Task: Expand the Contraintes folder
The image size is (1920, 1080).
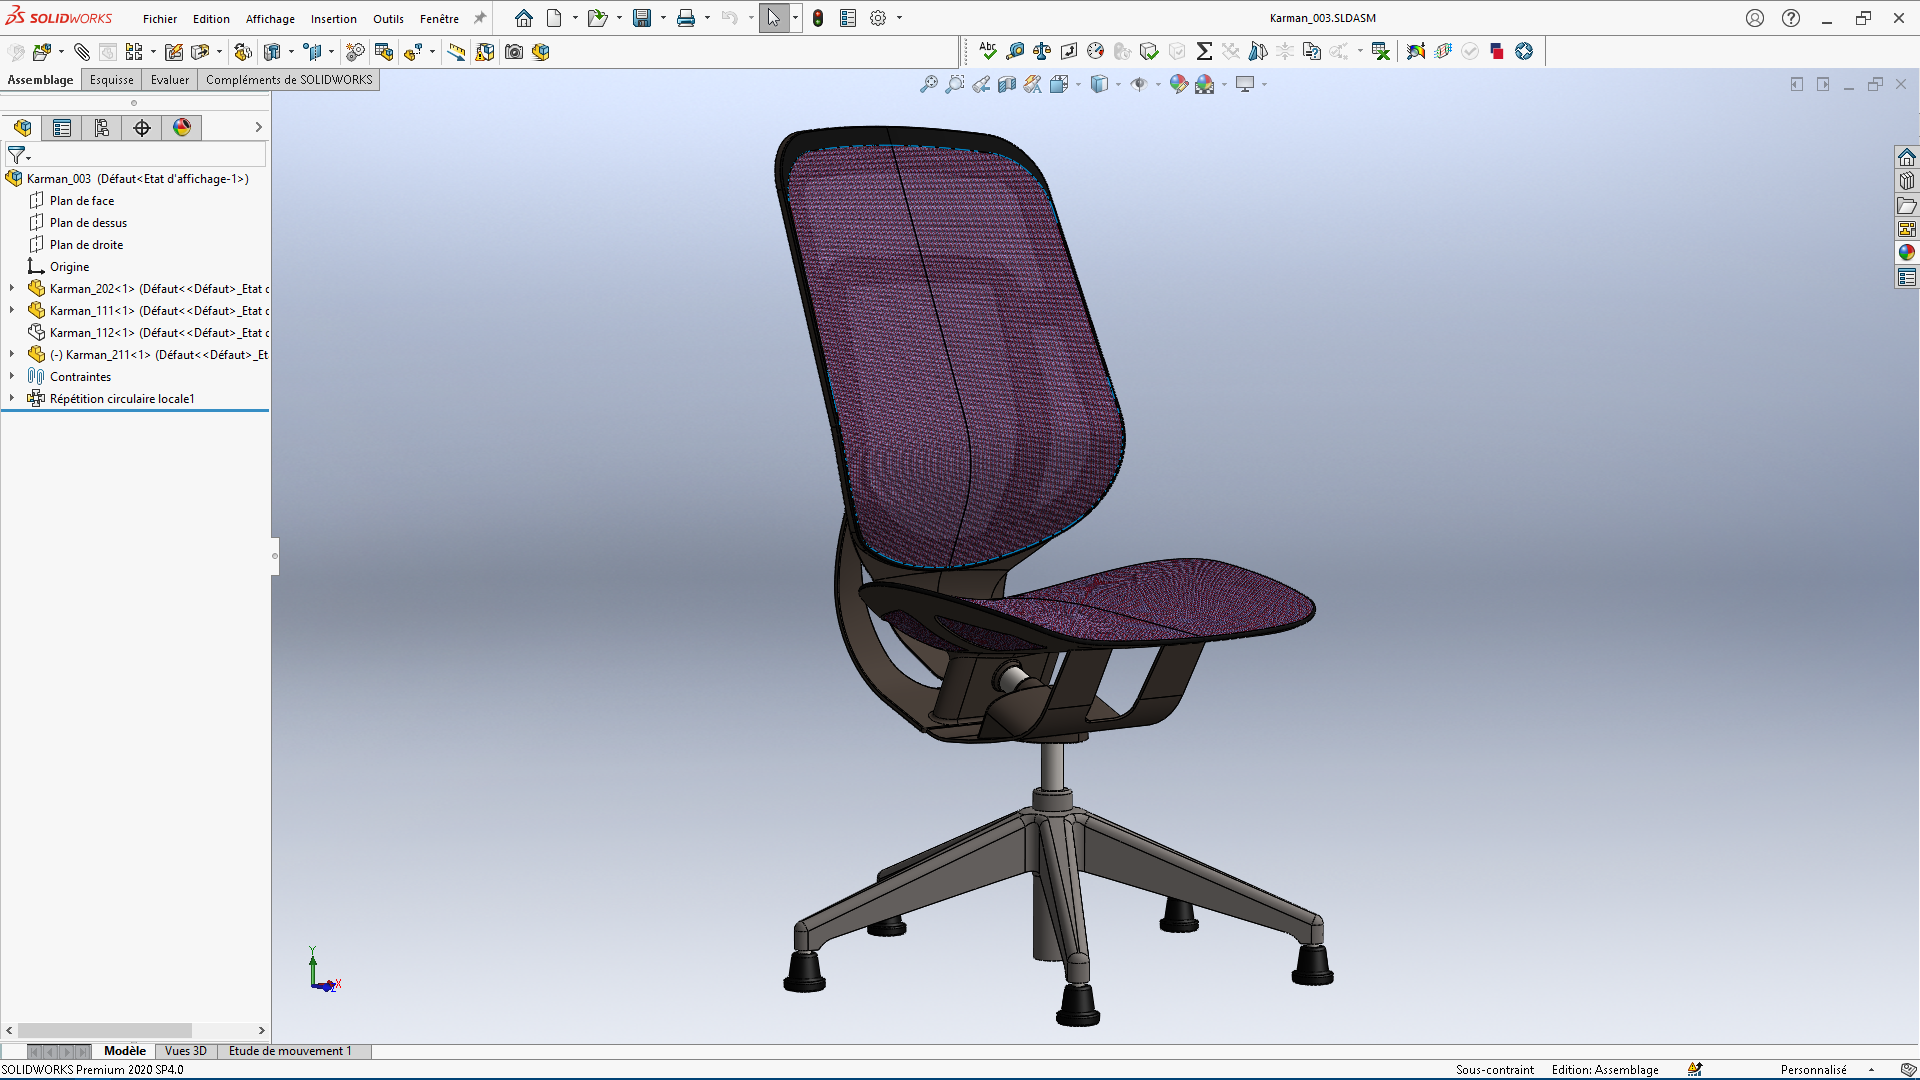Action: pyautogui.click(x=12, y=376)
